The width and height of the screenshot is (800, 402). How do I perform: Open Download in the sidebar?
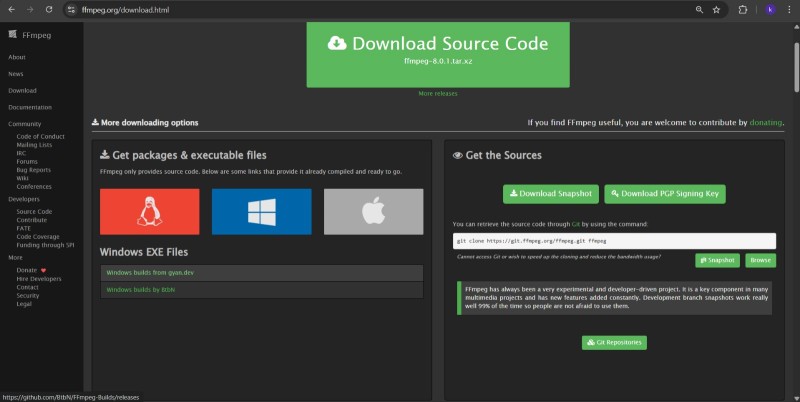22,91
